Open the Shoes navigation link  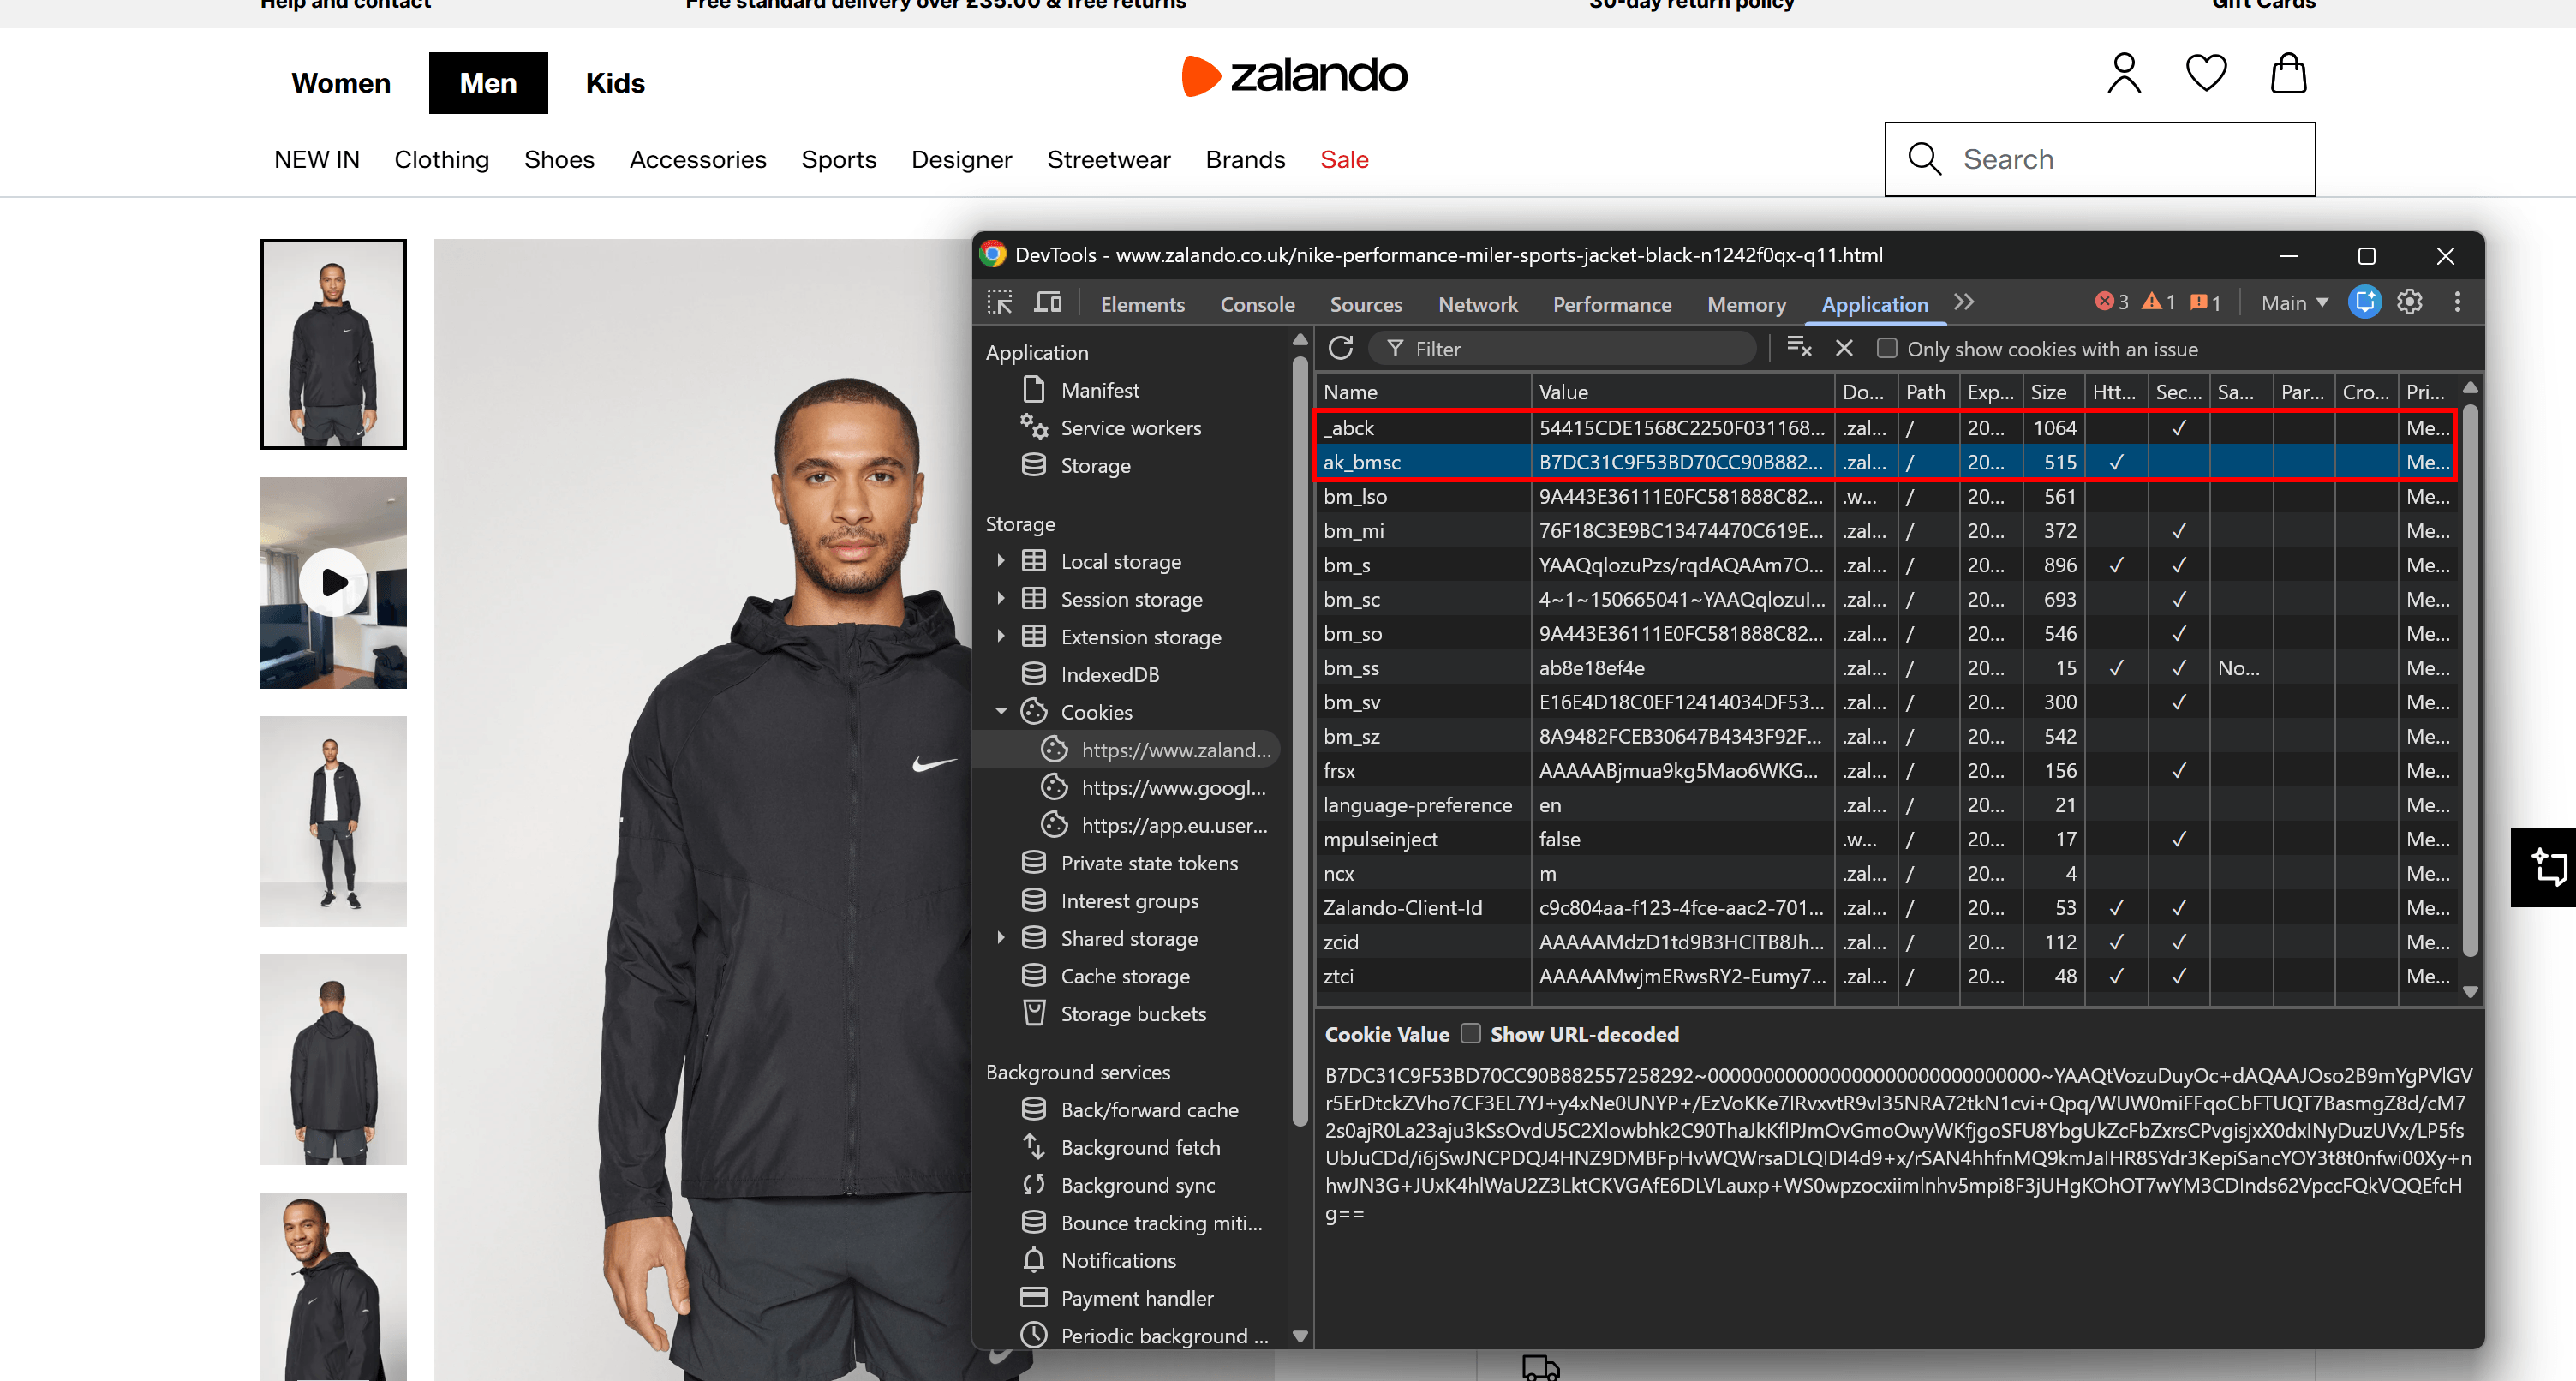559,159
